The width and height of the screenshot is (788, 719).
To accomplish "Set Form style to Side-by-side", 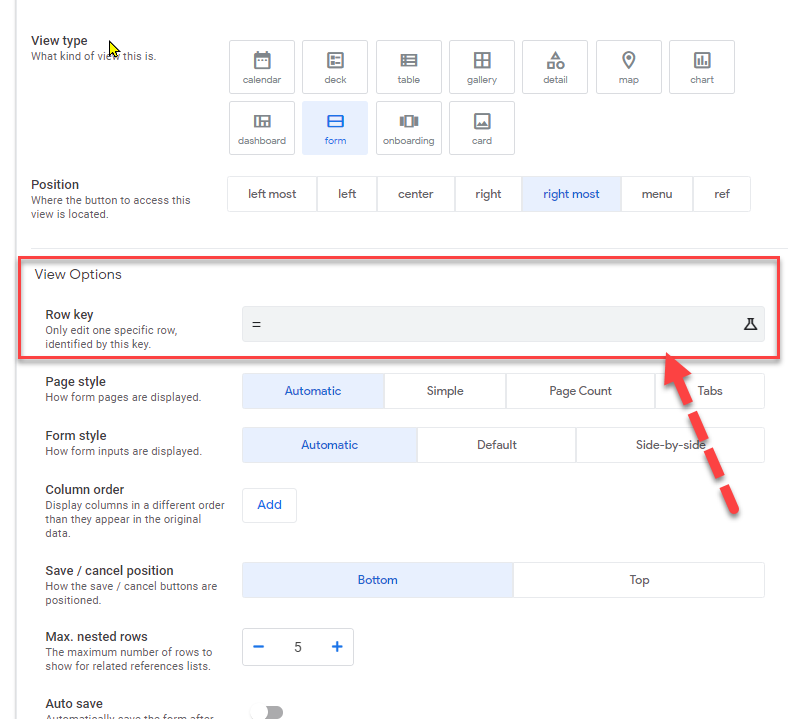I will (x=670, y=445).
